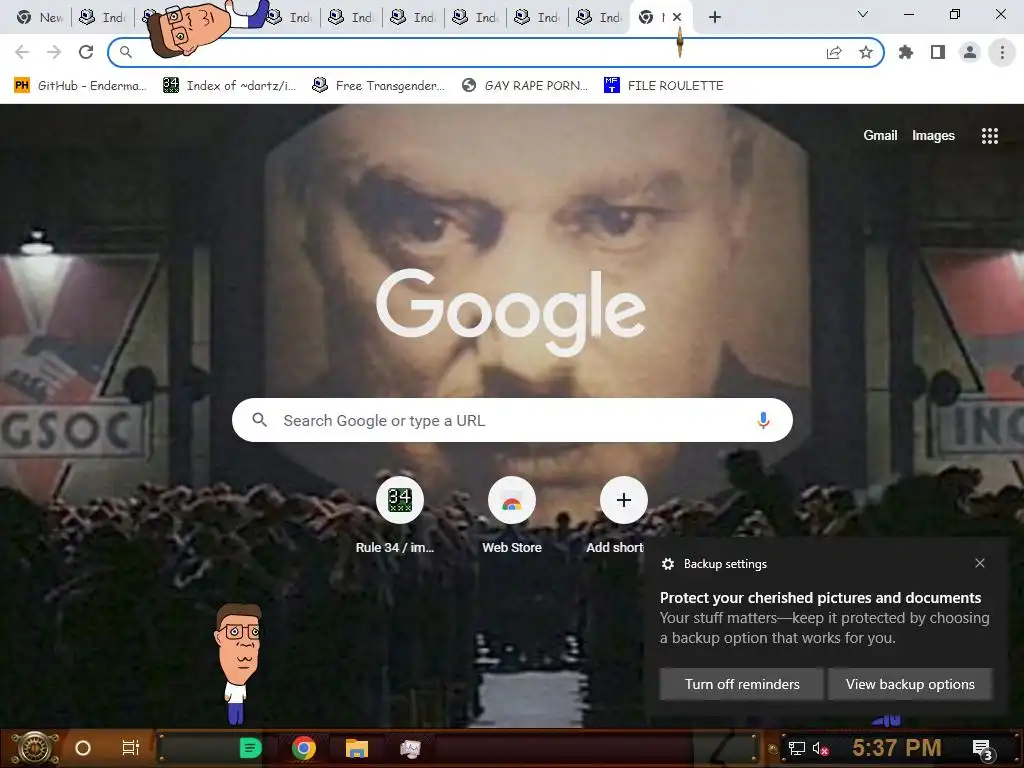Open Cortana circle icon on taskbar
Screen dimensions: 1024x768
[x=83, y=748]
